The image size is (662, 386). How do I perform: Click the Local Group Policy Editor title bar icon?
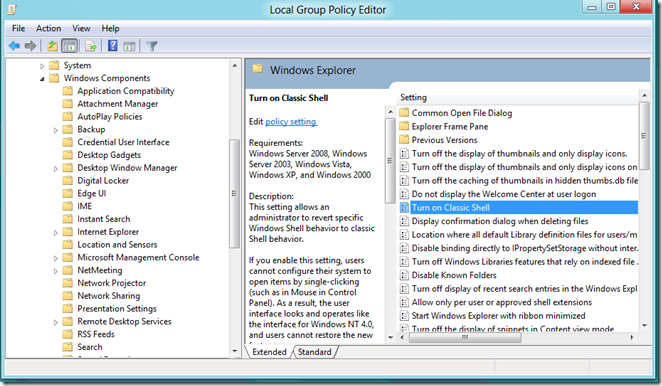(x=11, y=9)
